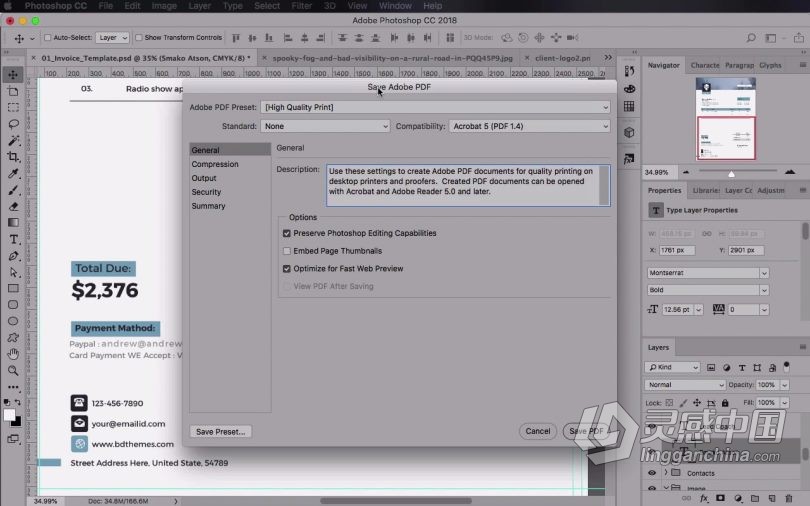
Task: Open the Layer menu in menu bar
Action: 199,6
